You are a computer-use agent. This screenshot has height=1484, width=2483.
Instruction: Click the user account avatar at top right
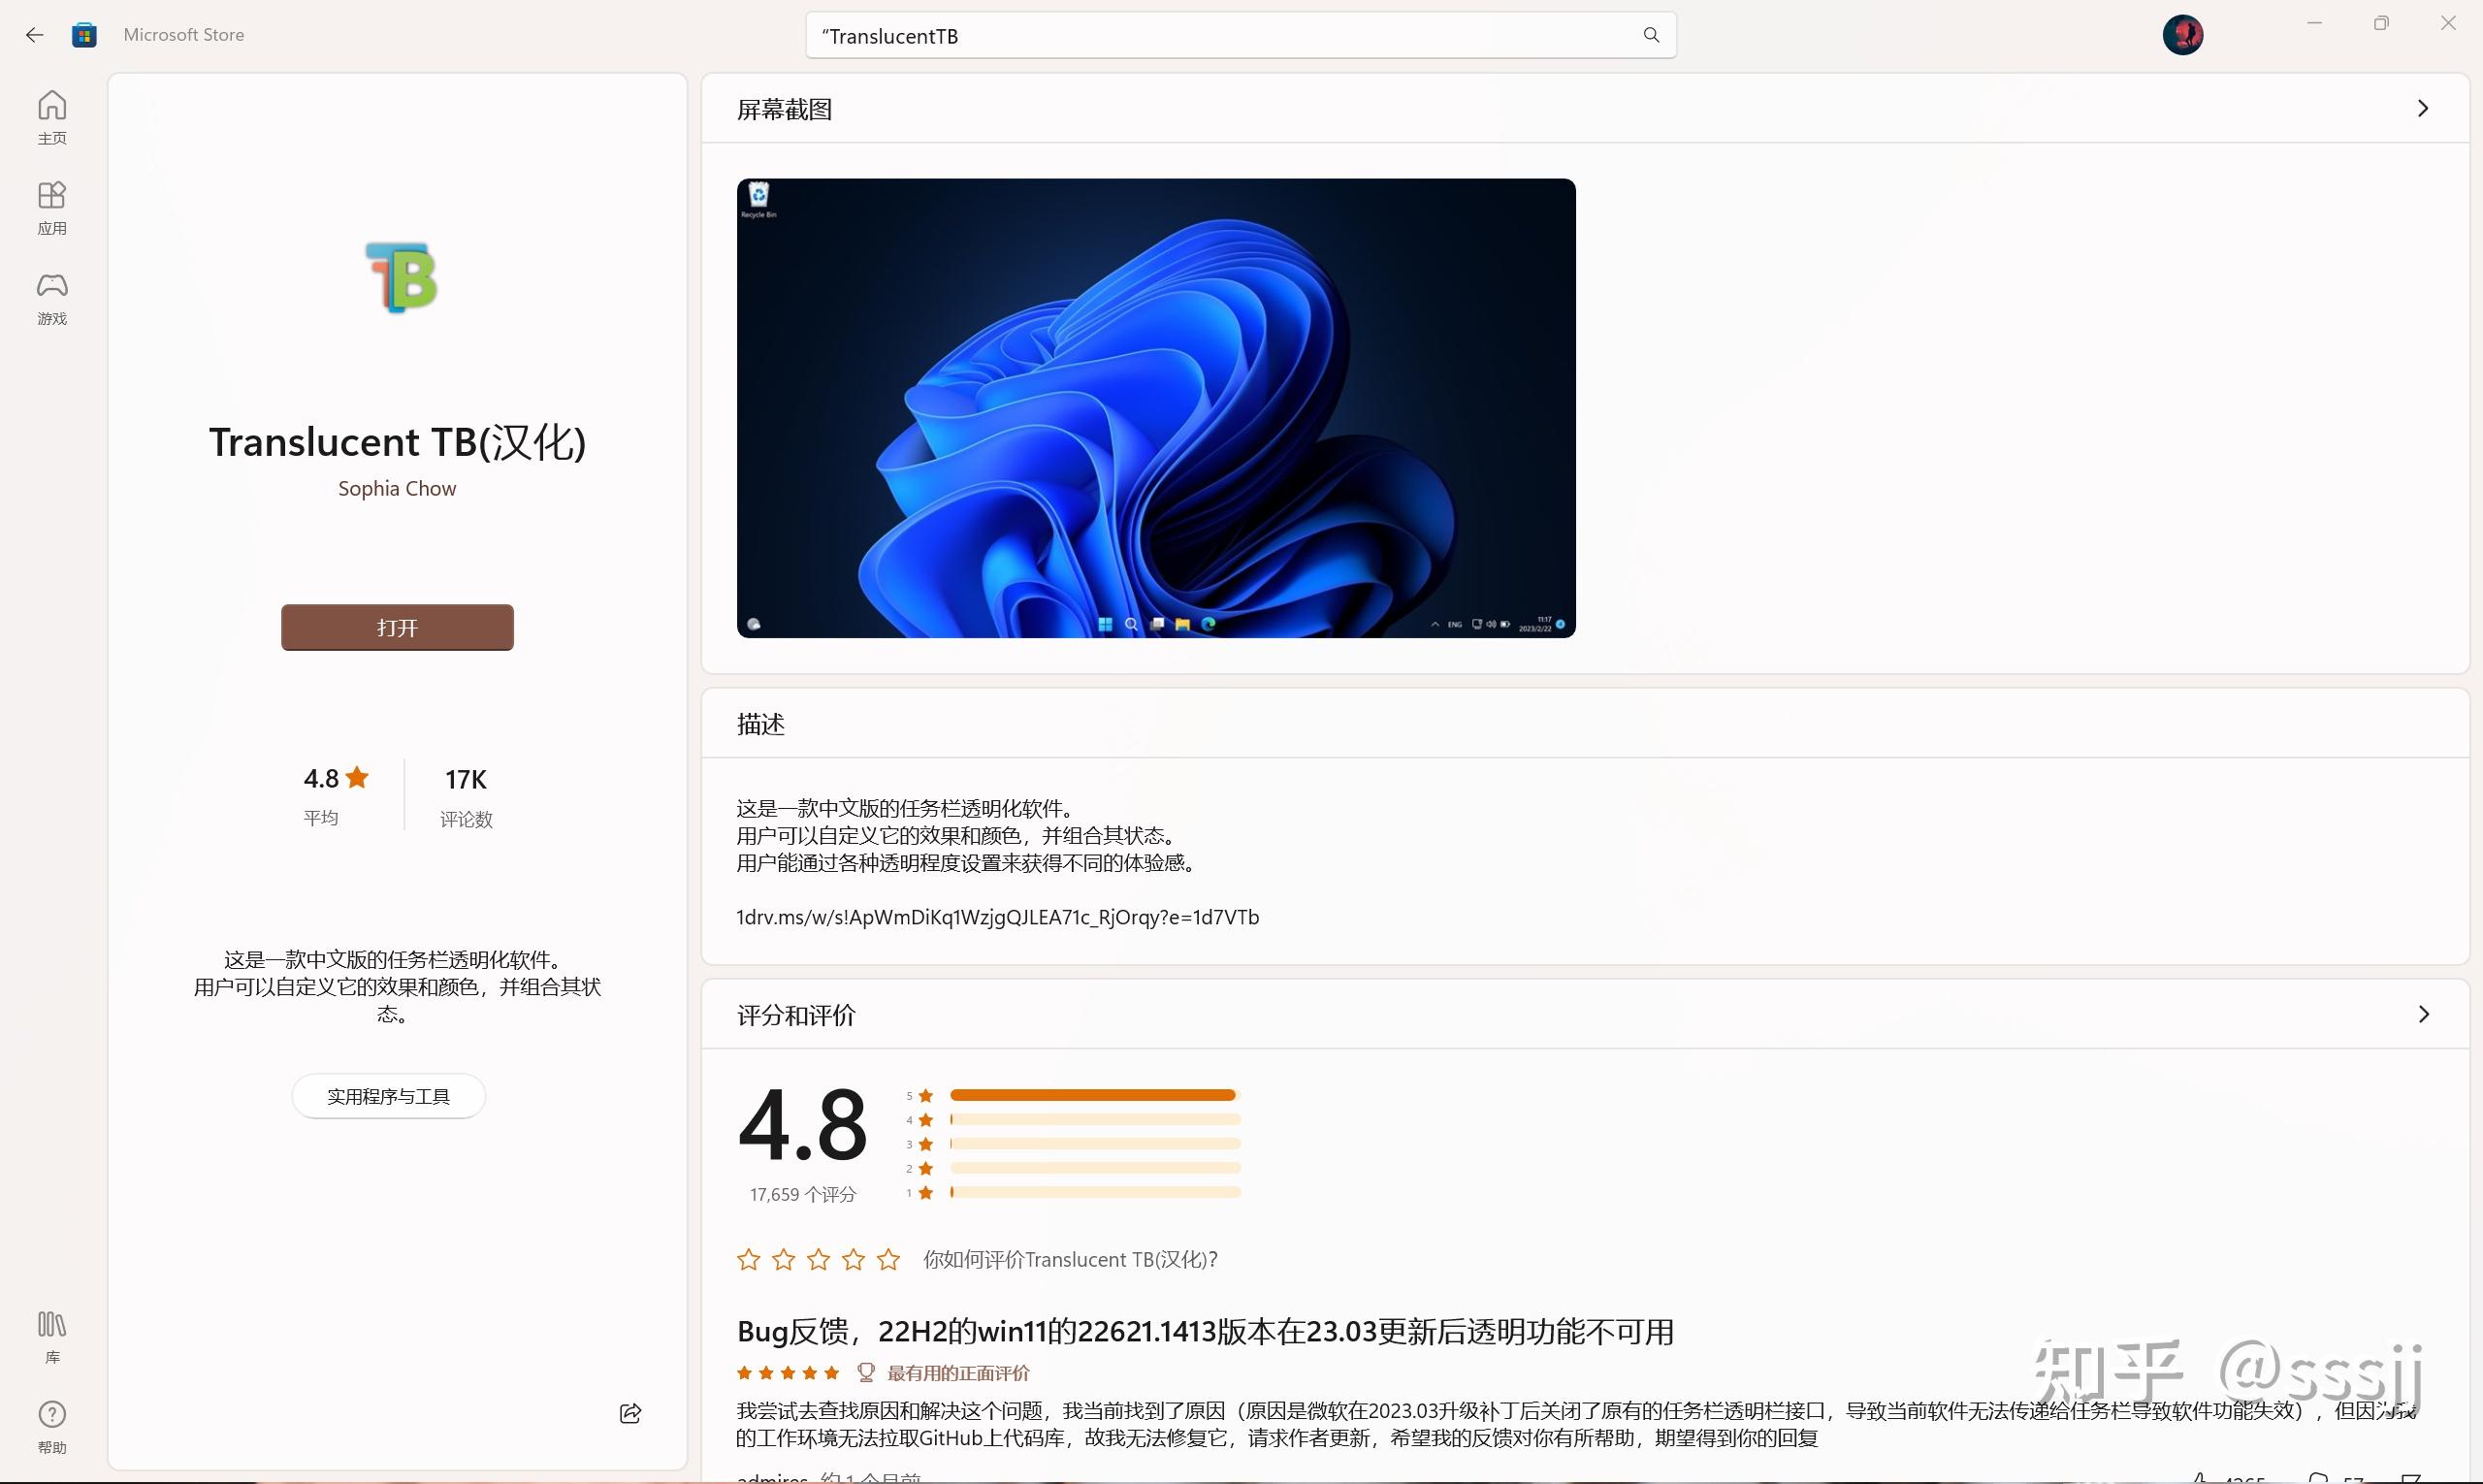pyautogui.click(x=2184, y=34)
